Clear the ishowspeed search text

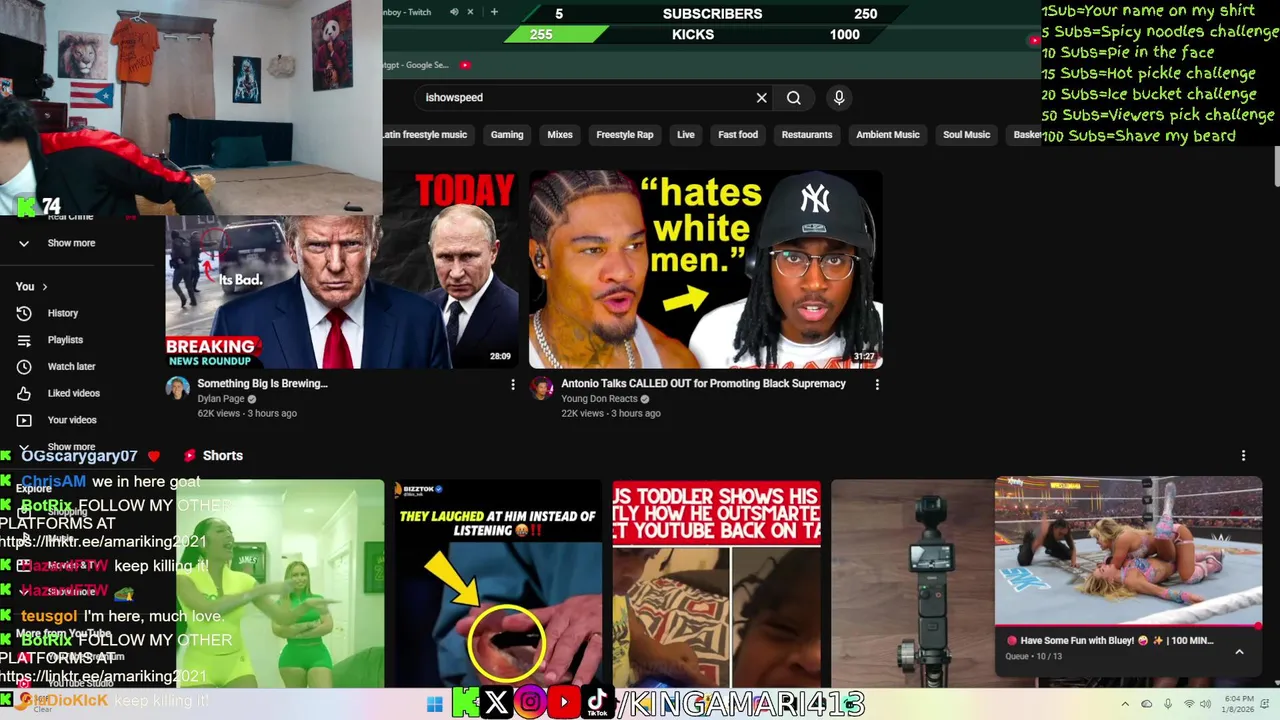click(761, 98)
